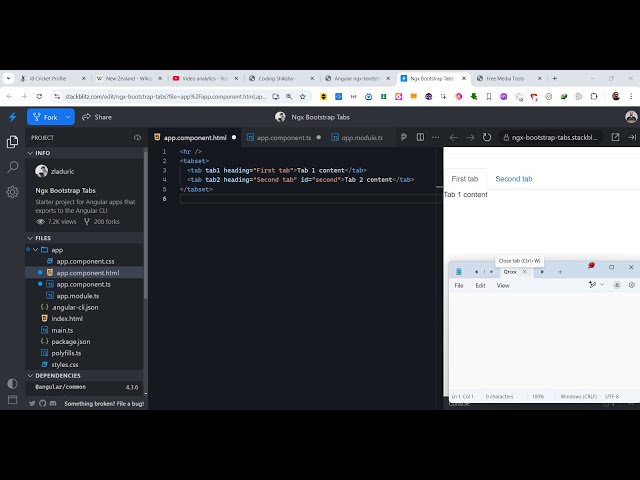Image resolution: width=640 pixels, height=480 pixels.
Task: Collapse the DEPENDENCIES section
Action: (x=29, y=375)
